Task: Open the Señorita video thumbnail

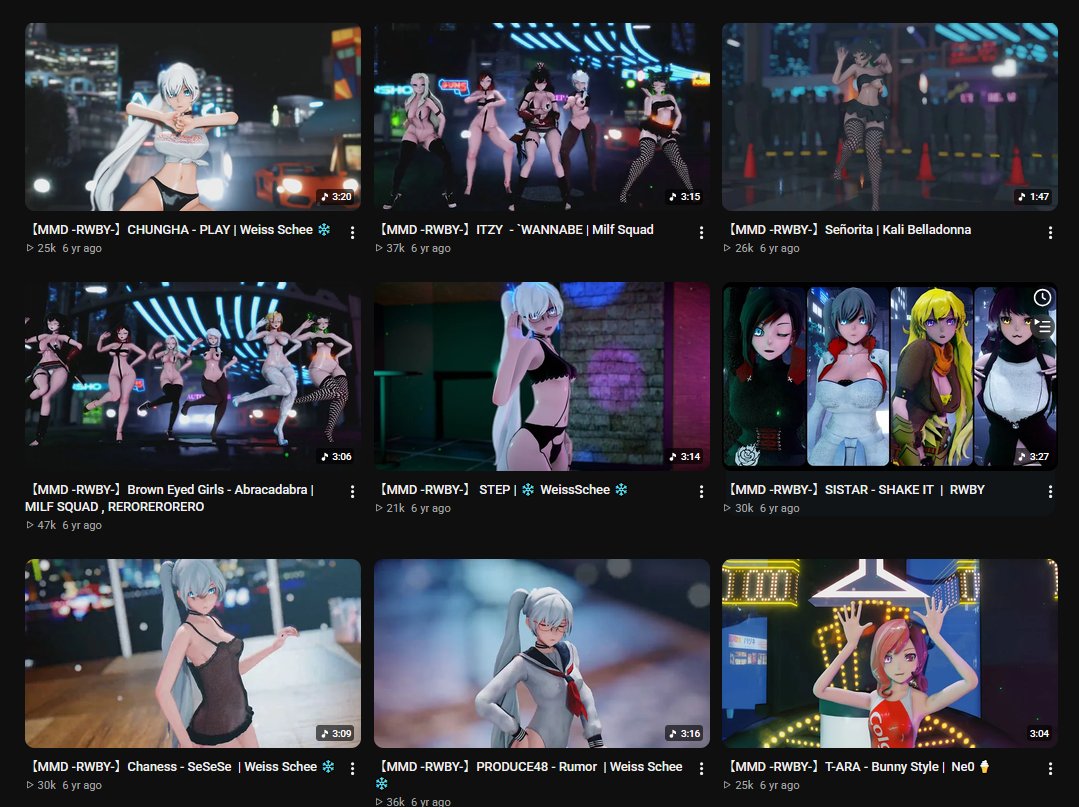Action: [890, 117]
